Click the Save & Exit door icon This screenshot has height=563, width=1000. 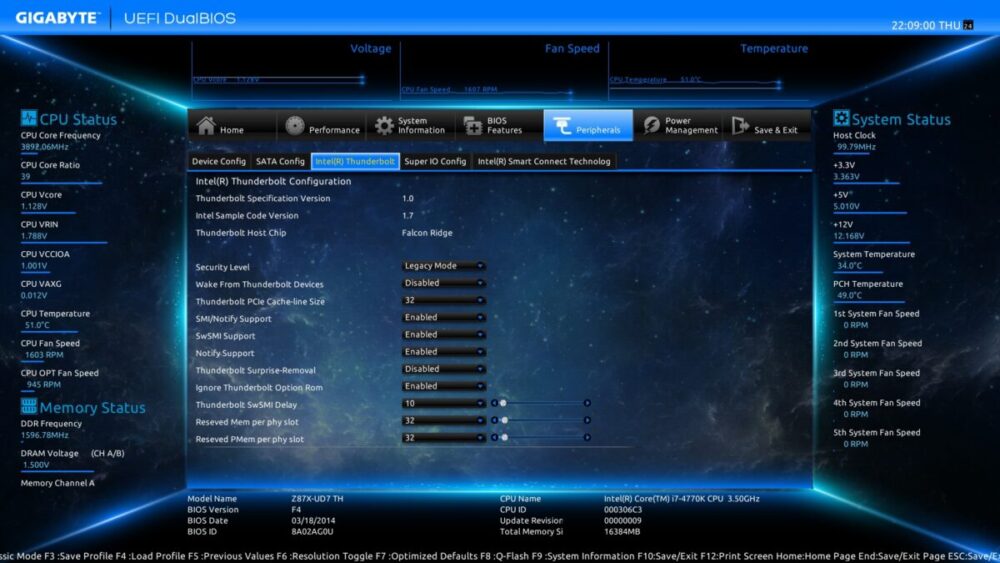pos(740,126)
